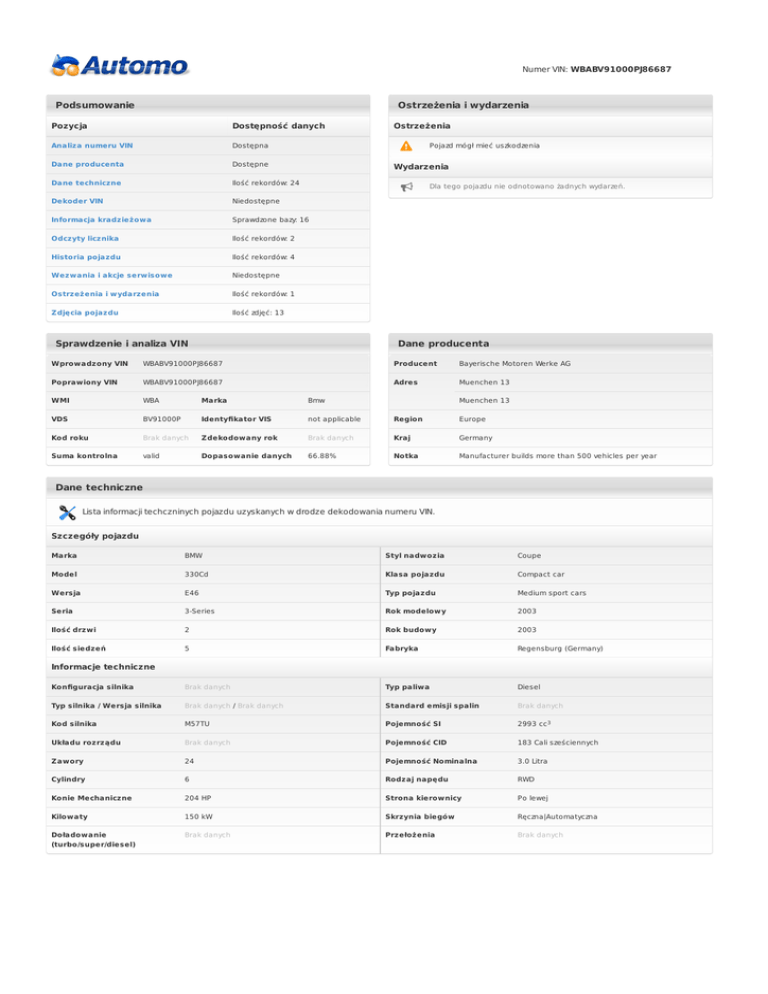View Historia pojazdu link

click(87, 257)
